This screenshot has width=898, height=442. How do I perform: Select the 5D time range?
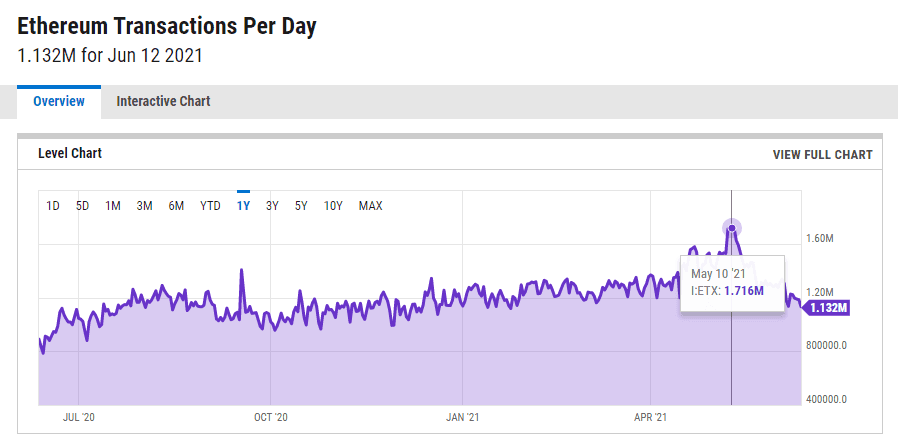(x=82, y=206)
